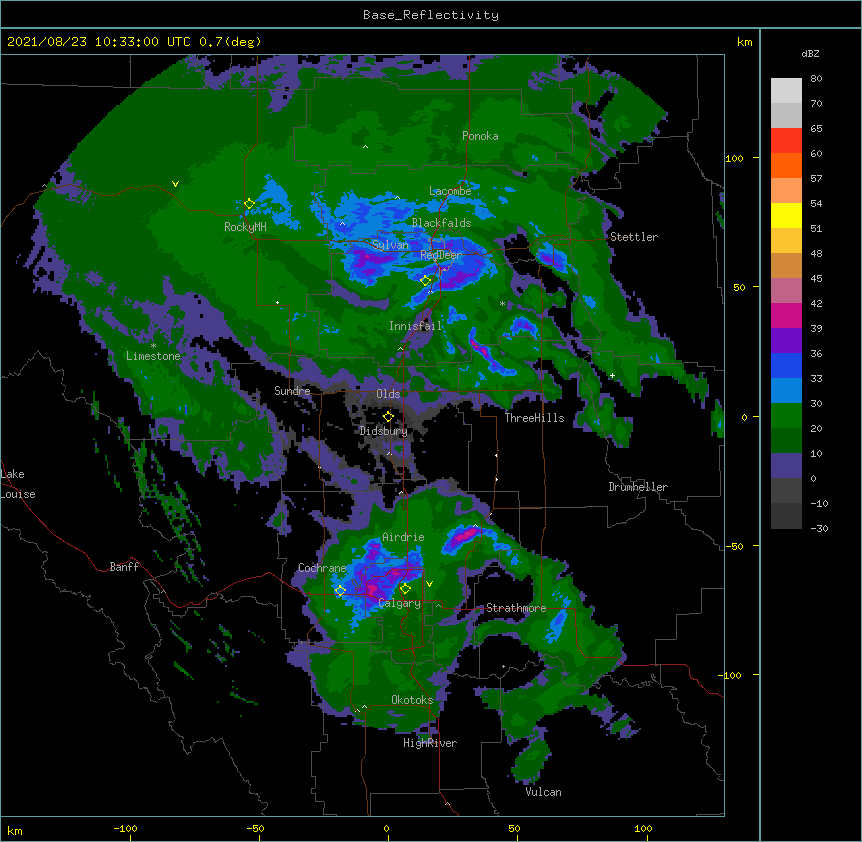Click the Ponoka town label

(x=480, y=136)
